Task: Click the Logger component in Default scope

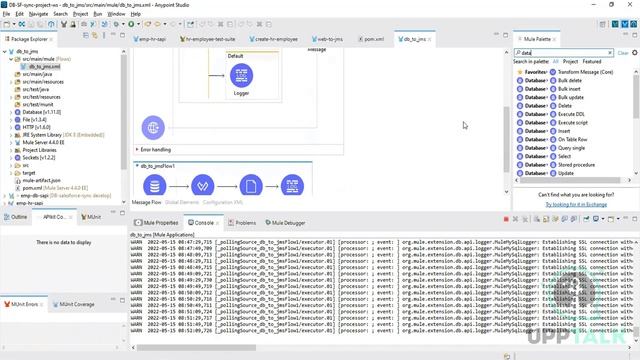Action: coord(241,76)
